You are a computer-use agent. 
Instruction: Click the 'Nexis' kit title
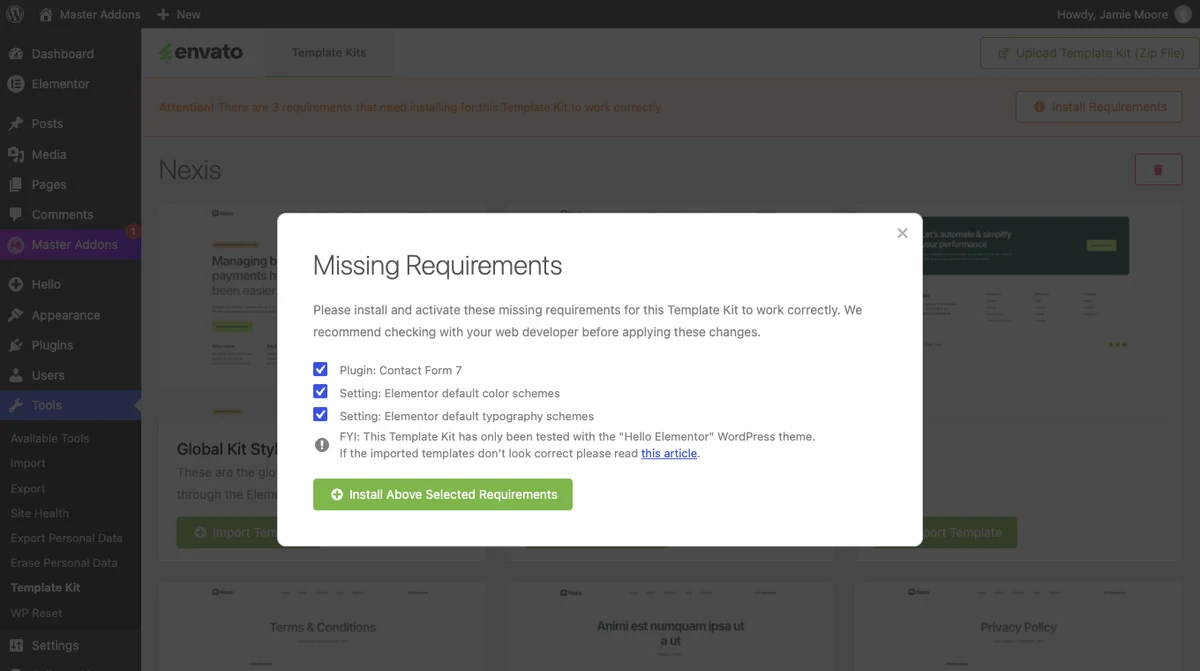click(x=190, y=170)
